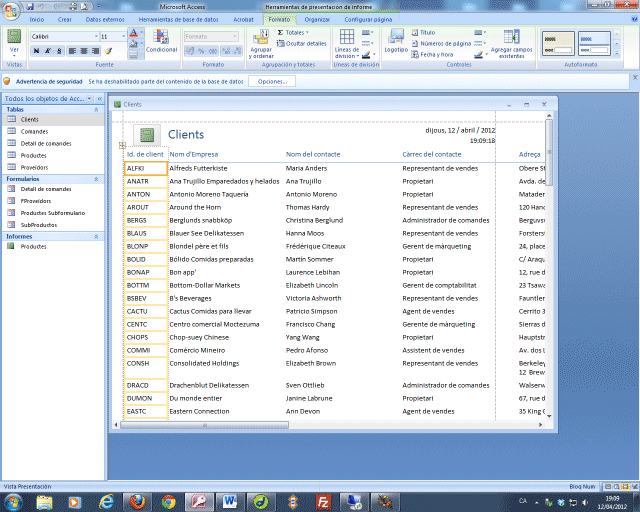Screen dimensions: 640x512
Task: Open the Ayuda help icon at ribbon right
Action: pos(635,19)
